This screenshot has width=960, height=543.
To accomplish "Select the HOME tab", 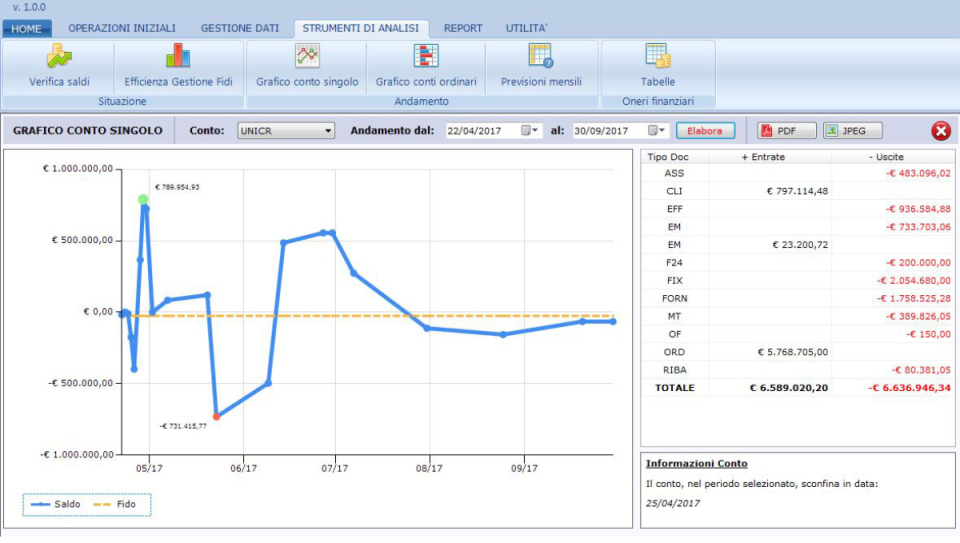I will 26,29.
